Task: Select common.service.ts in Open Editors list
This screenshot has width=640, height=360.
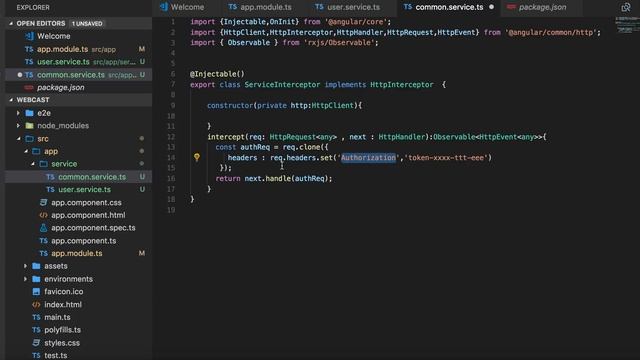Action: pyautogui.click(x=78, y=75)
